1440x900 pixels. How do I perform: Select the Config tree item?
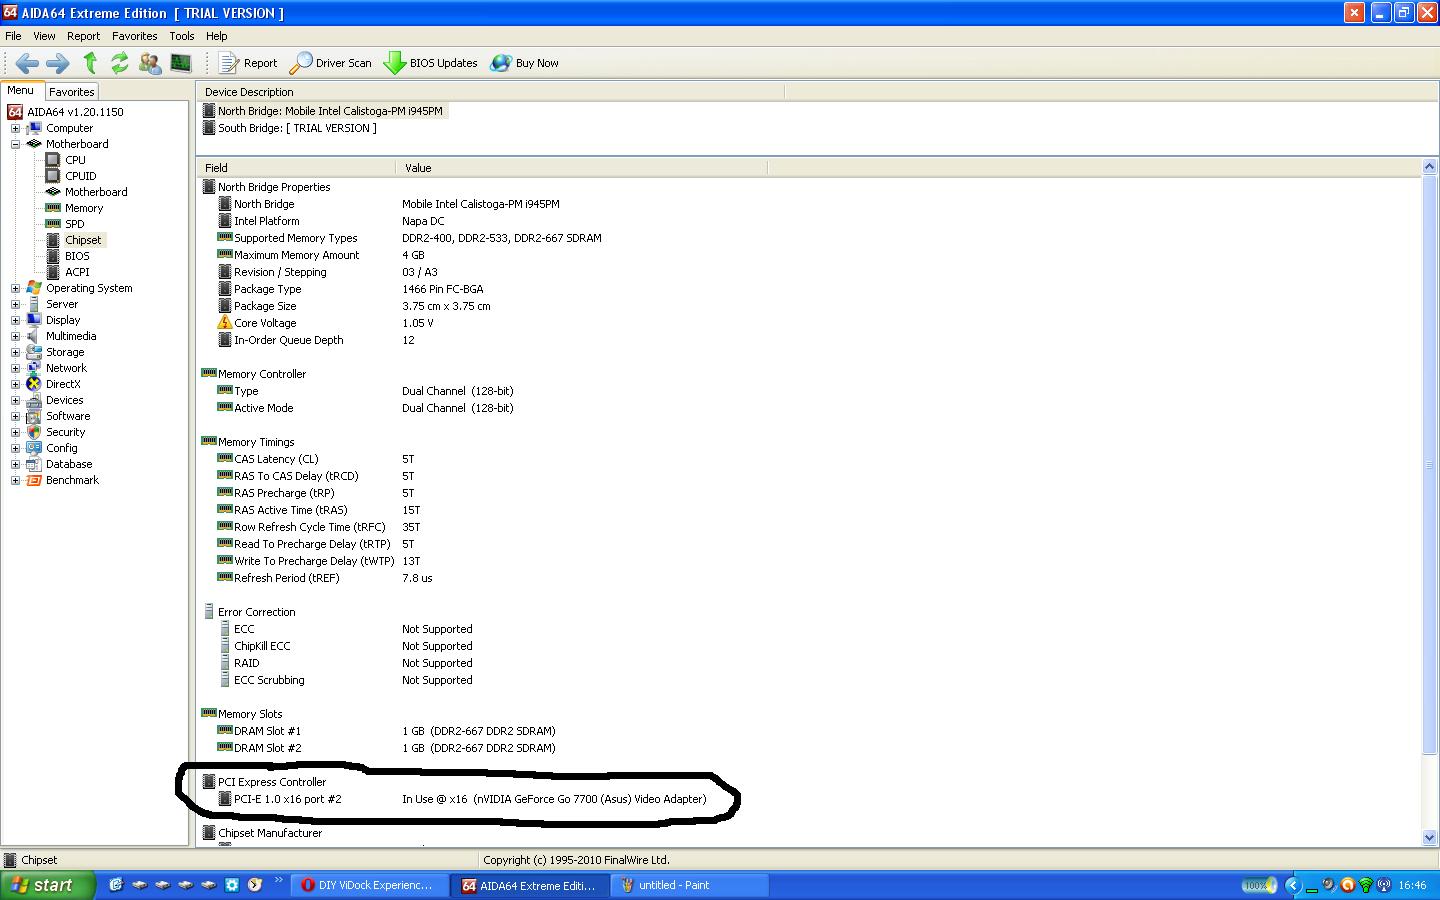(x=61, y=448)
